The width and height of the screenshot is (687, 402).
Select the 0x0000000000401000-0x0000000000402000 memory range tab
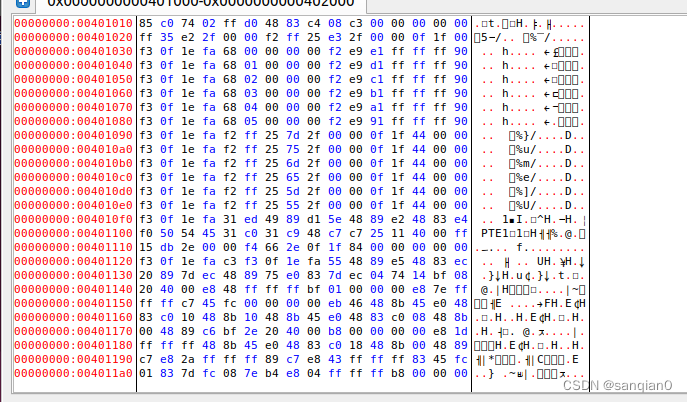[200, 4]
